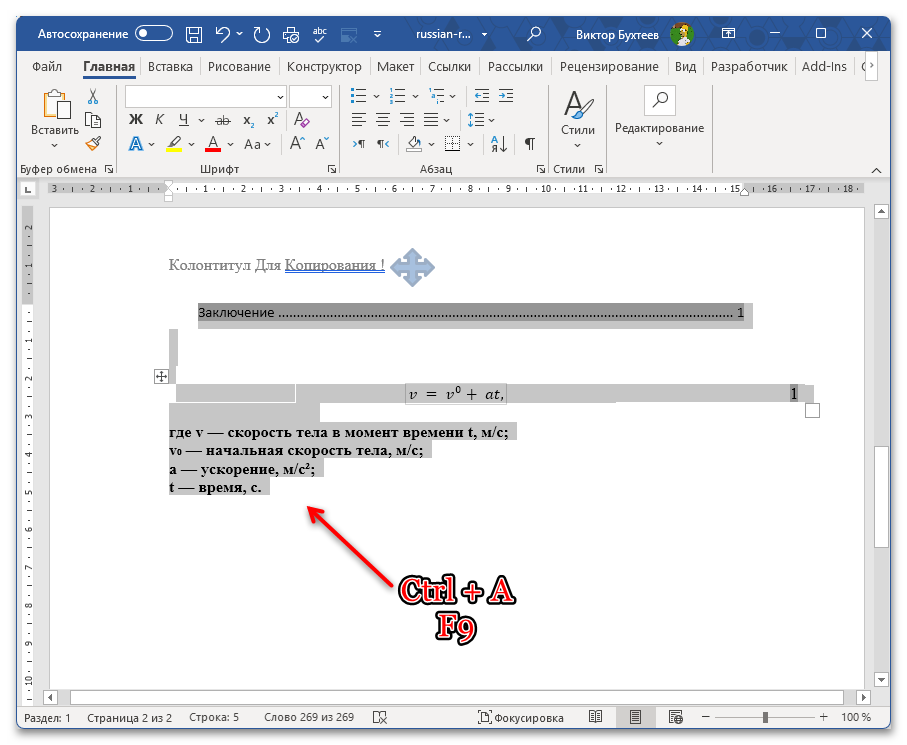
Task: Clear all formatting icon
Action: tap(301, 120)
